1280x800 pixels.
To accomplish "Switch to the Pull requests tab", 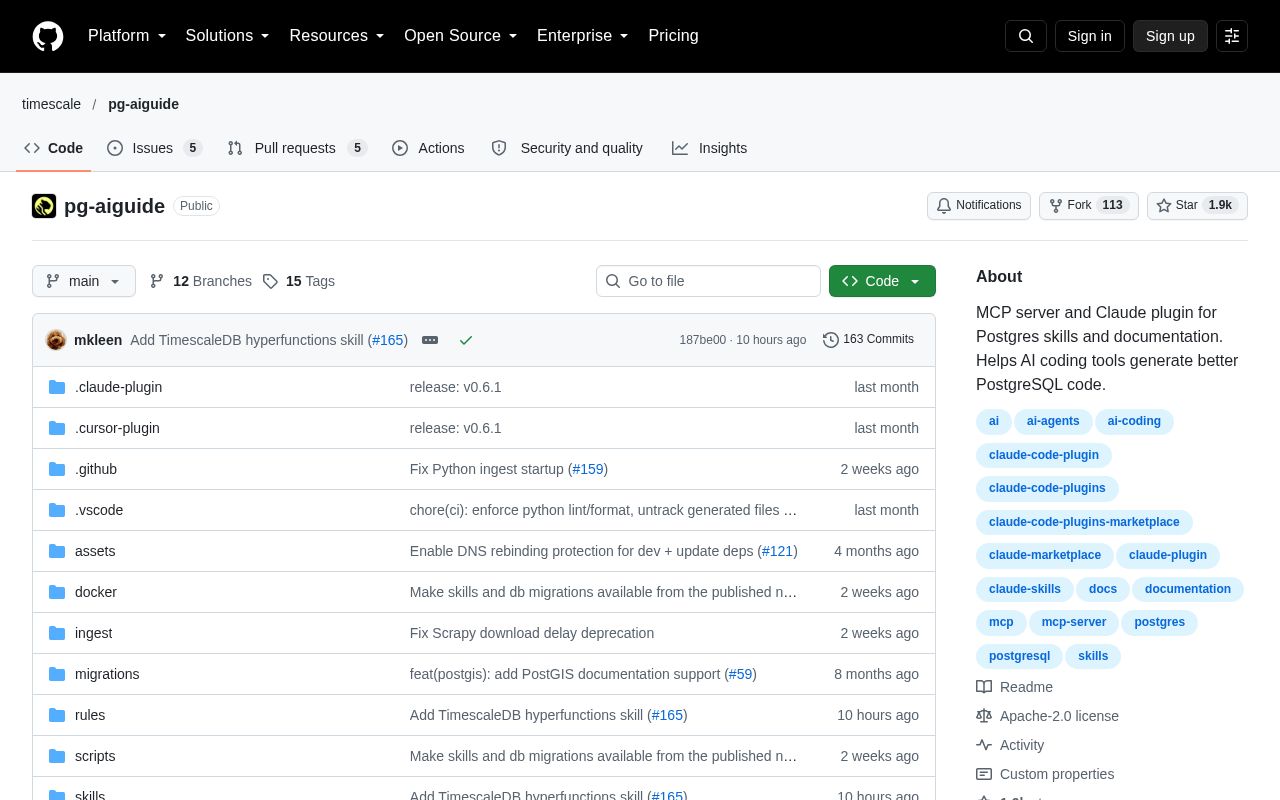I will (297, 148).
